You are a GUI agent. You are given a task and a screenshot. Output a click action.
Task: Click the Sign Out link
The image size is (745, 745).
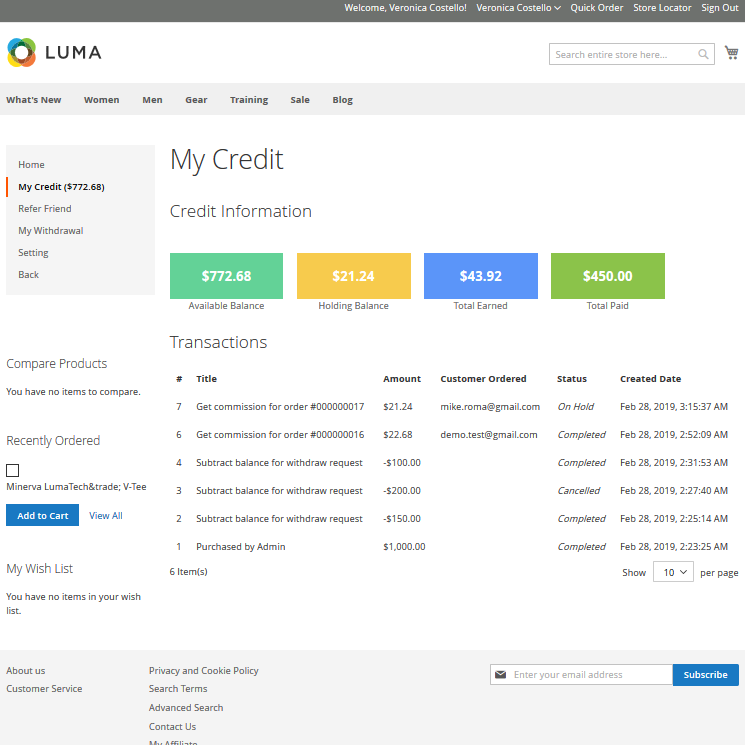719,8
